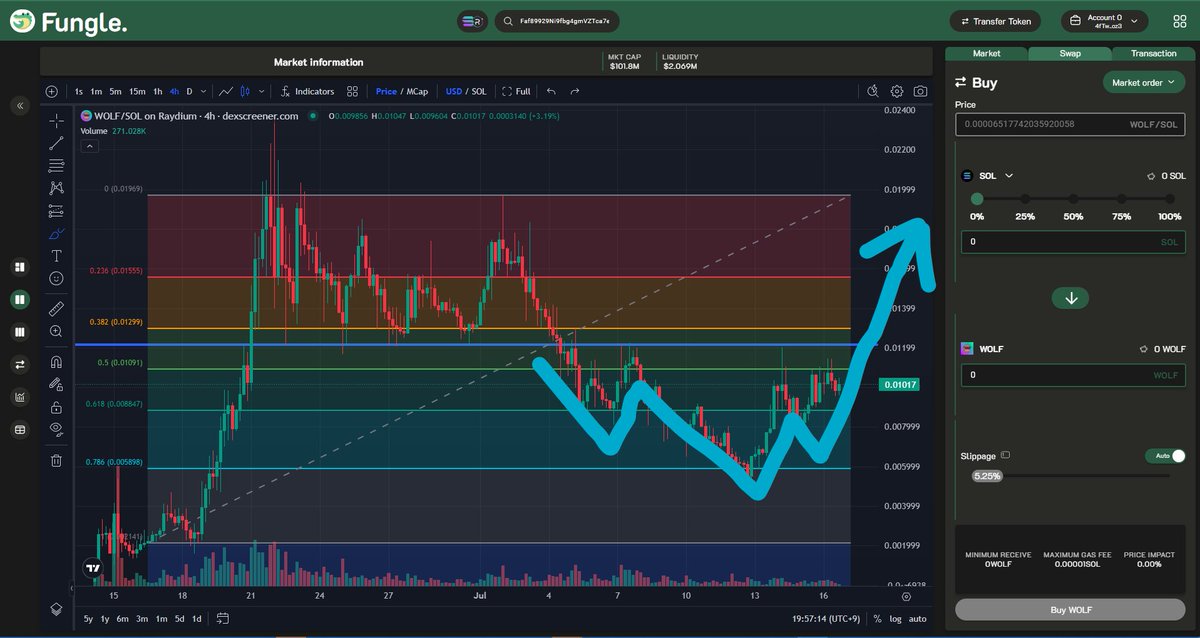Collapse the volume legend chevron
This screenshot has height=638, width=1200.
coord(90,146)
